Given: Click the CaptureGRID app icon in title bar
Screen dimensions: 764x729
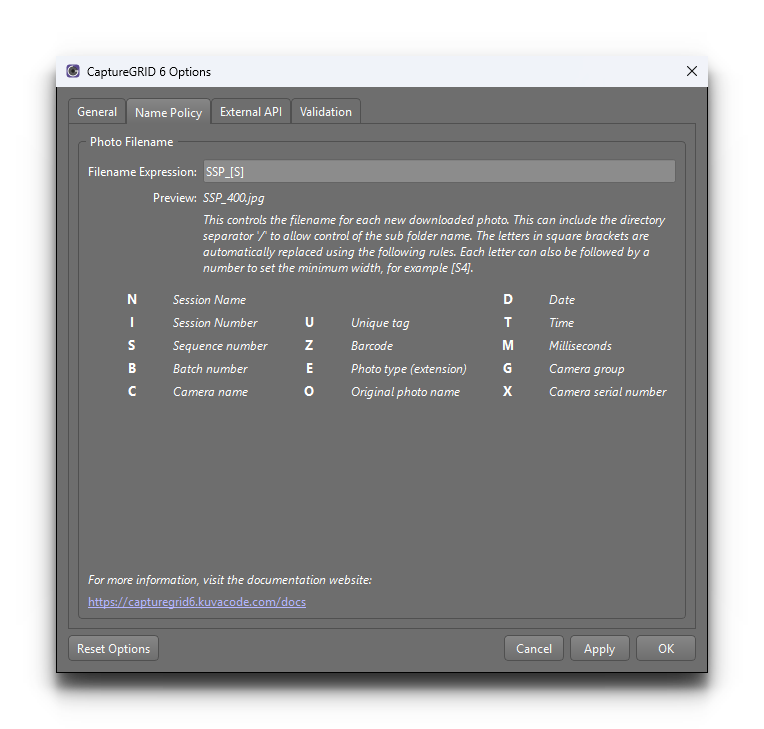Looking at the screenshot, I should click(x=73, y=71).
